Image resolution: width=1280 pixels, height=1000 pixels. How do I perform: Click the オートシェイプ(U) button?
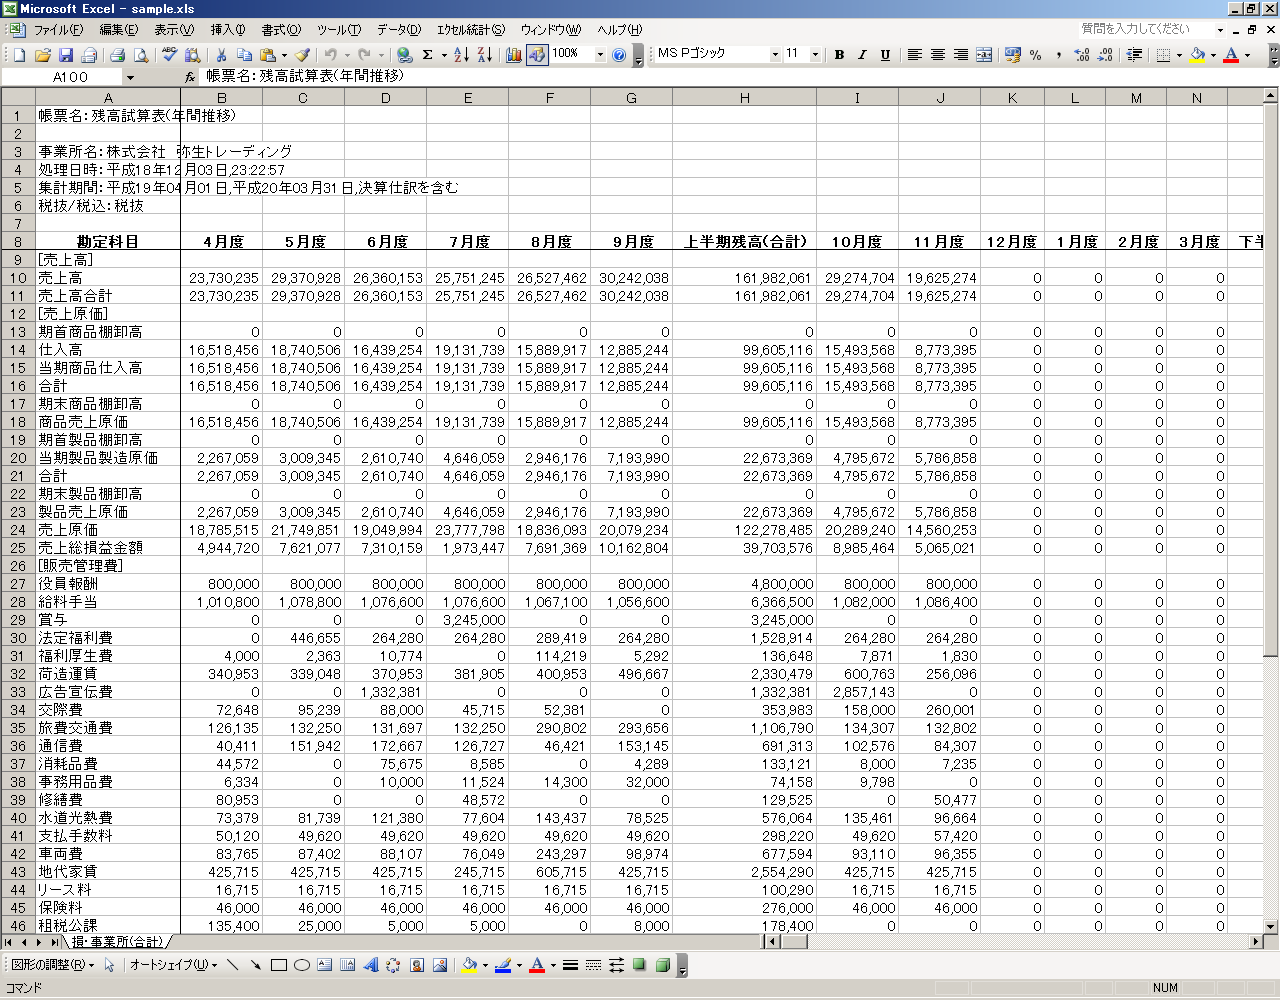click(x=173, y=965)
